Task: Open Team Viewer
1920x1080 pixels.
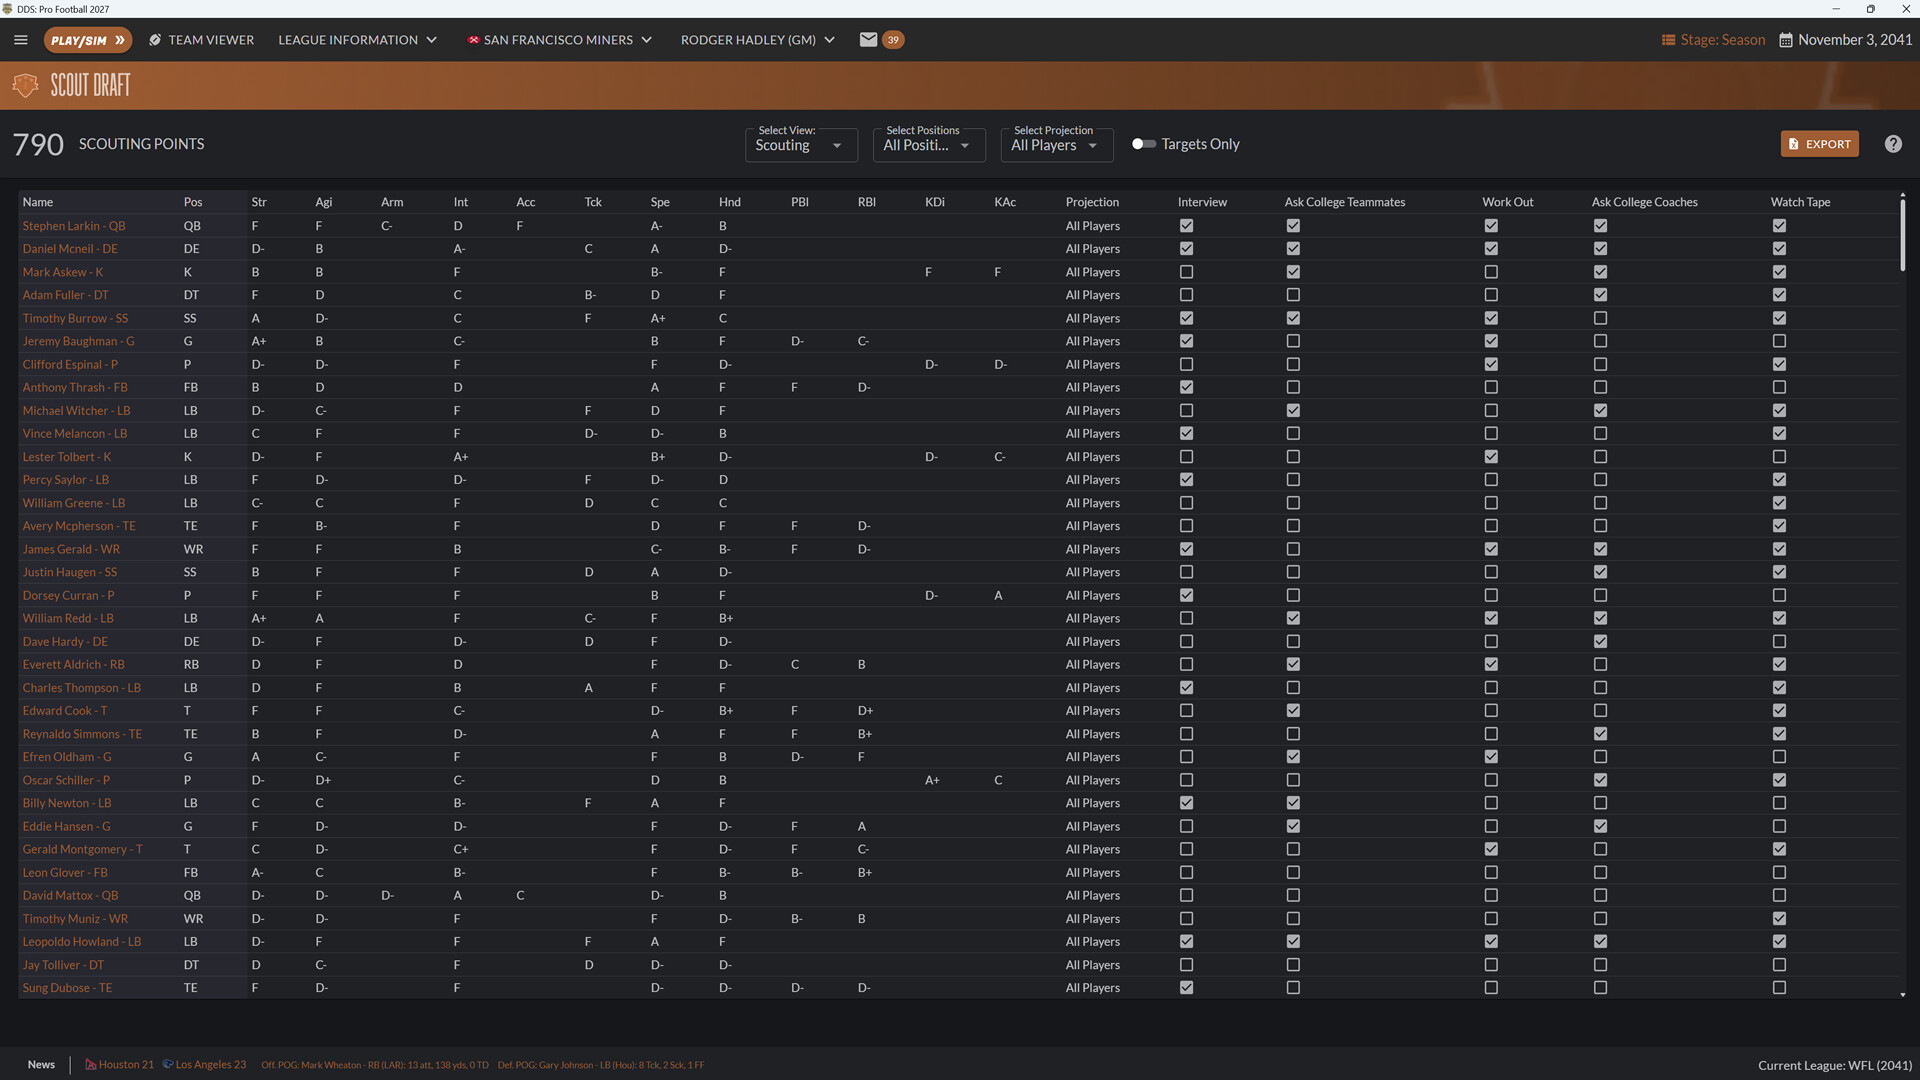Action: [201, 40]
